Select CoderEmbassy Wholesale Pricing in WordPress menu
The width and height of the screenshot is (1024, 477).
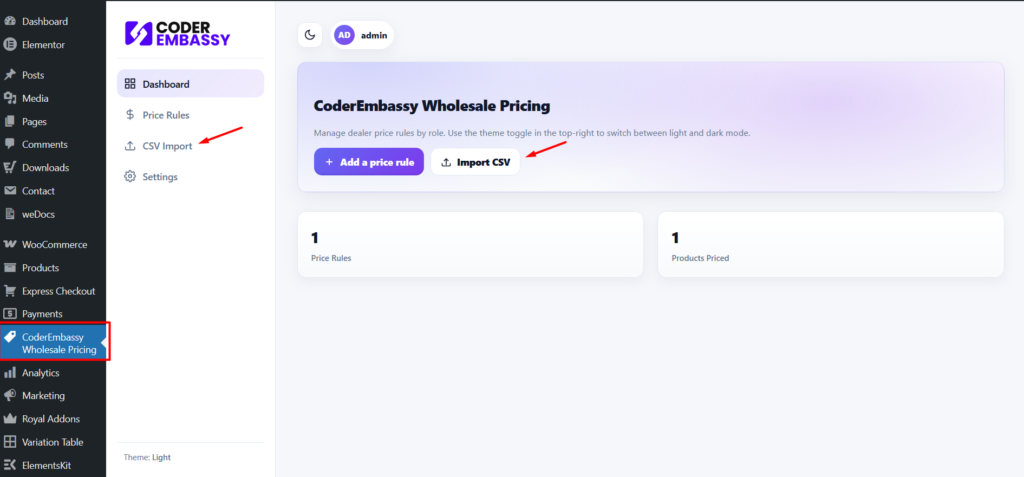click(58, 343)
